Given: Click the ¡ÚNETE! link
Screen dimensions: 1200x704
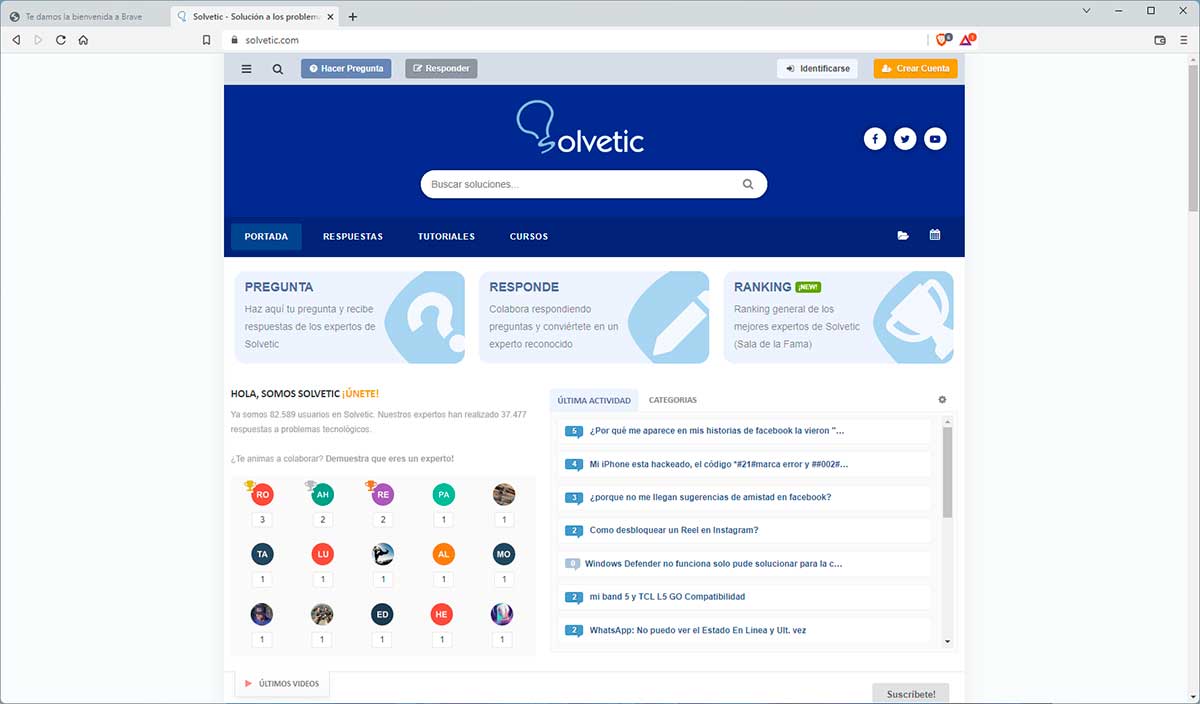Looking at the screenshot, I should [360, 394].
